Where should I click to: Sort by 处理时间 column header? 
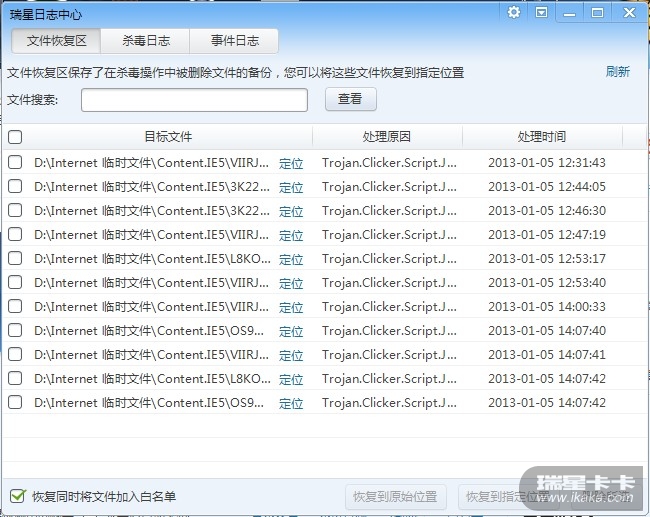(541, 136)
